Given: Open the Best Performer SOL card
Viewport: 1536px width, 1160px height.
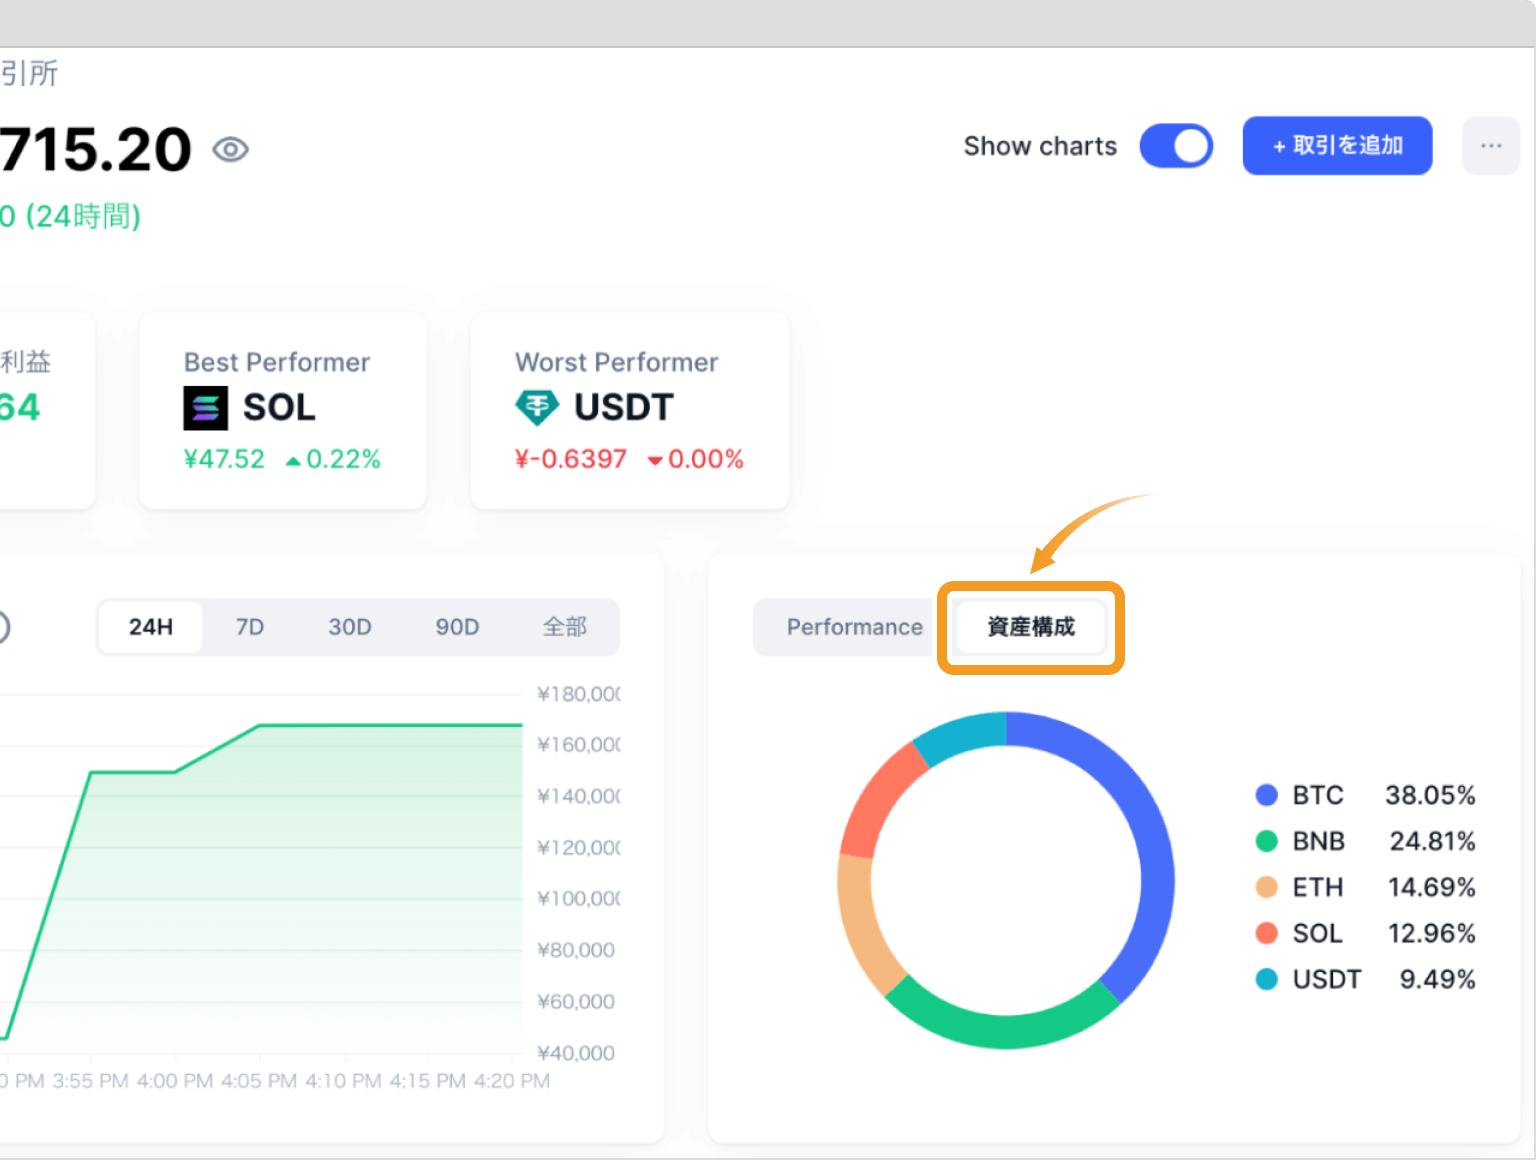Looking at the screenshot, I should click(x=283, y=411).
